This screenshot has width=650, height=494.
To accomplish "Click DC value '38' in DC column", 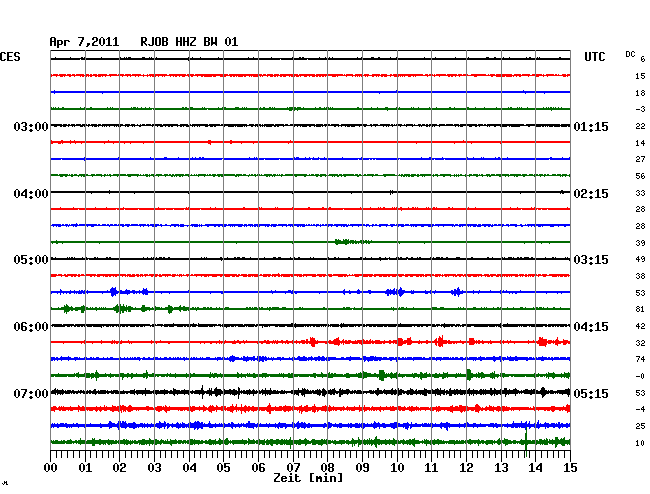I will (x=640, y=276).
